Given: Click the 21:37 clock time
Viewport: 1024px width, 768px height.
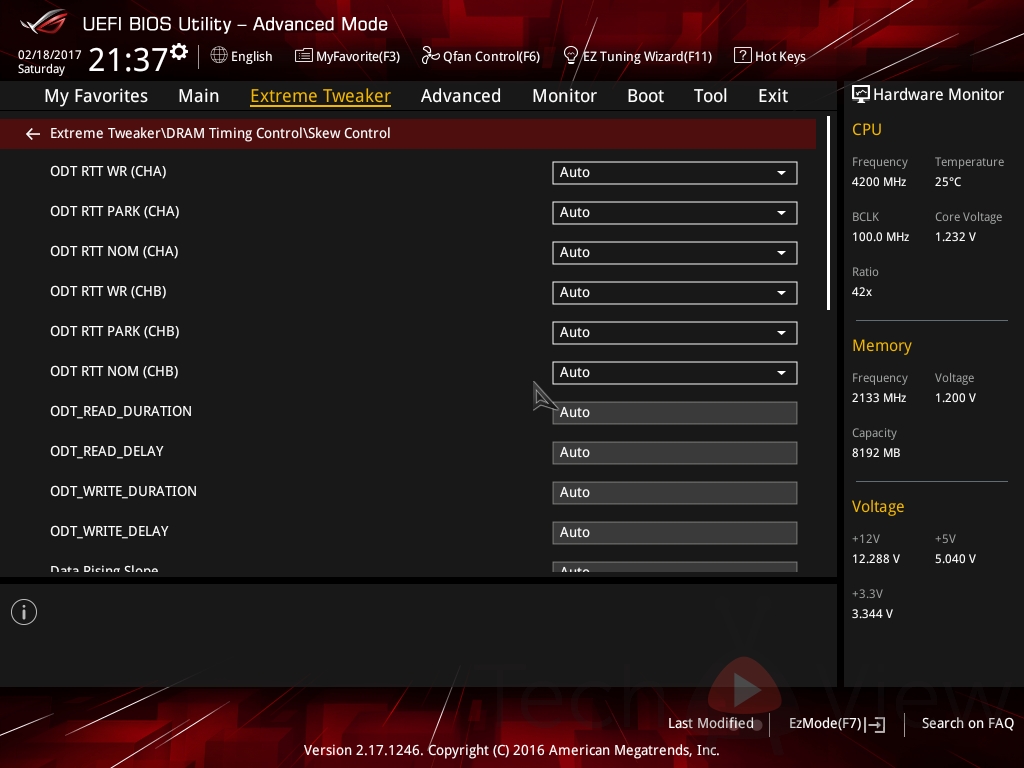Looking at the screenshot, I should (x=127, y=59).
